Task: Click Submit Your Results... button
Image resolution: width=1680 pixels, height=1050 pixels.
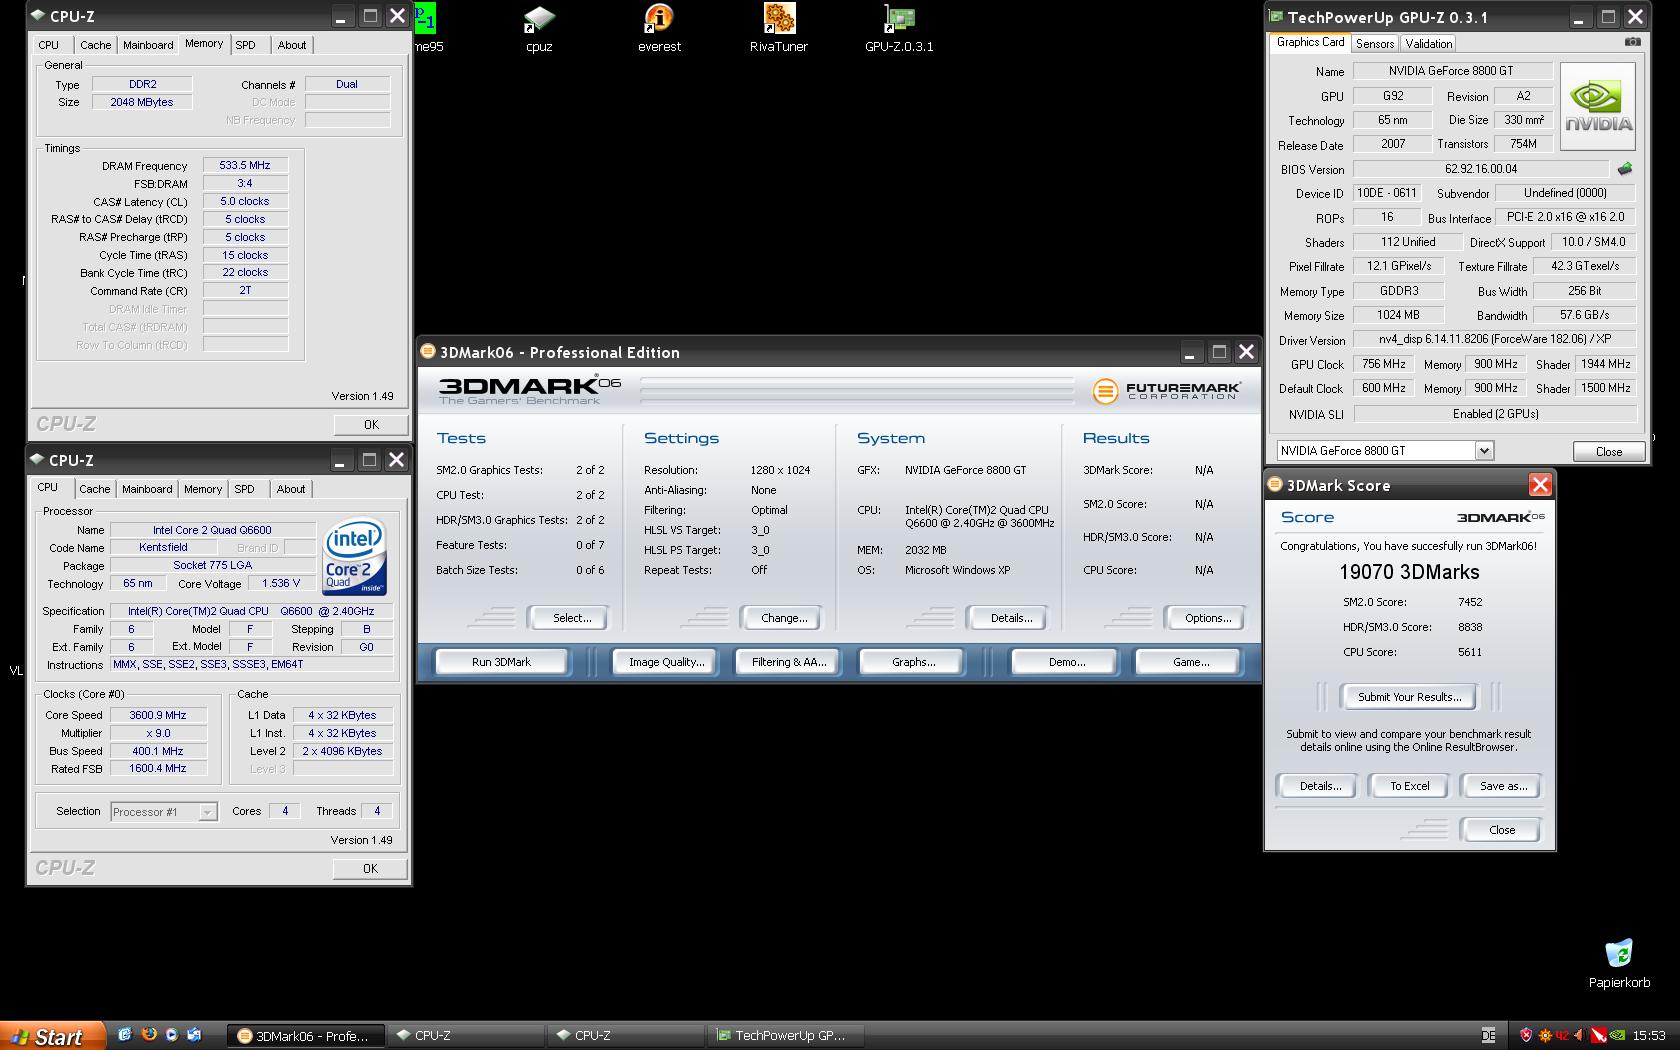Action: pyautogui.click(x=1409, y=697)
